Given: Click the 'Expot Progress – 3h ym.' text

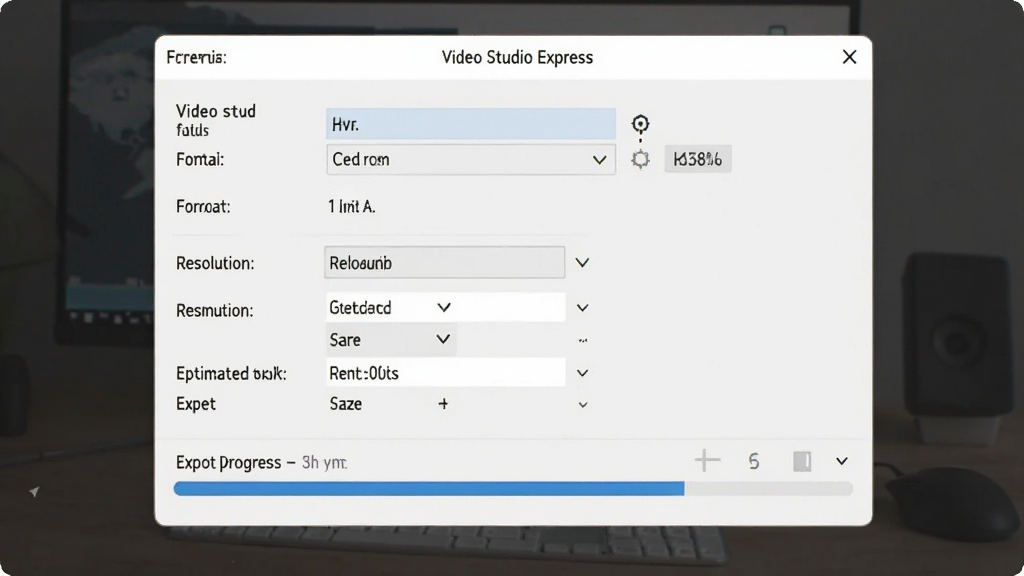Looking at the screenshot, I should coord(261,462).
